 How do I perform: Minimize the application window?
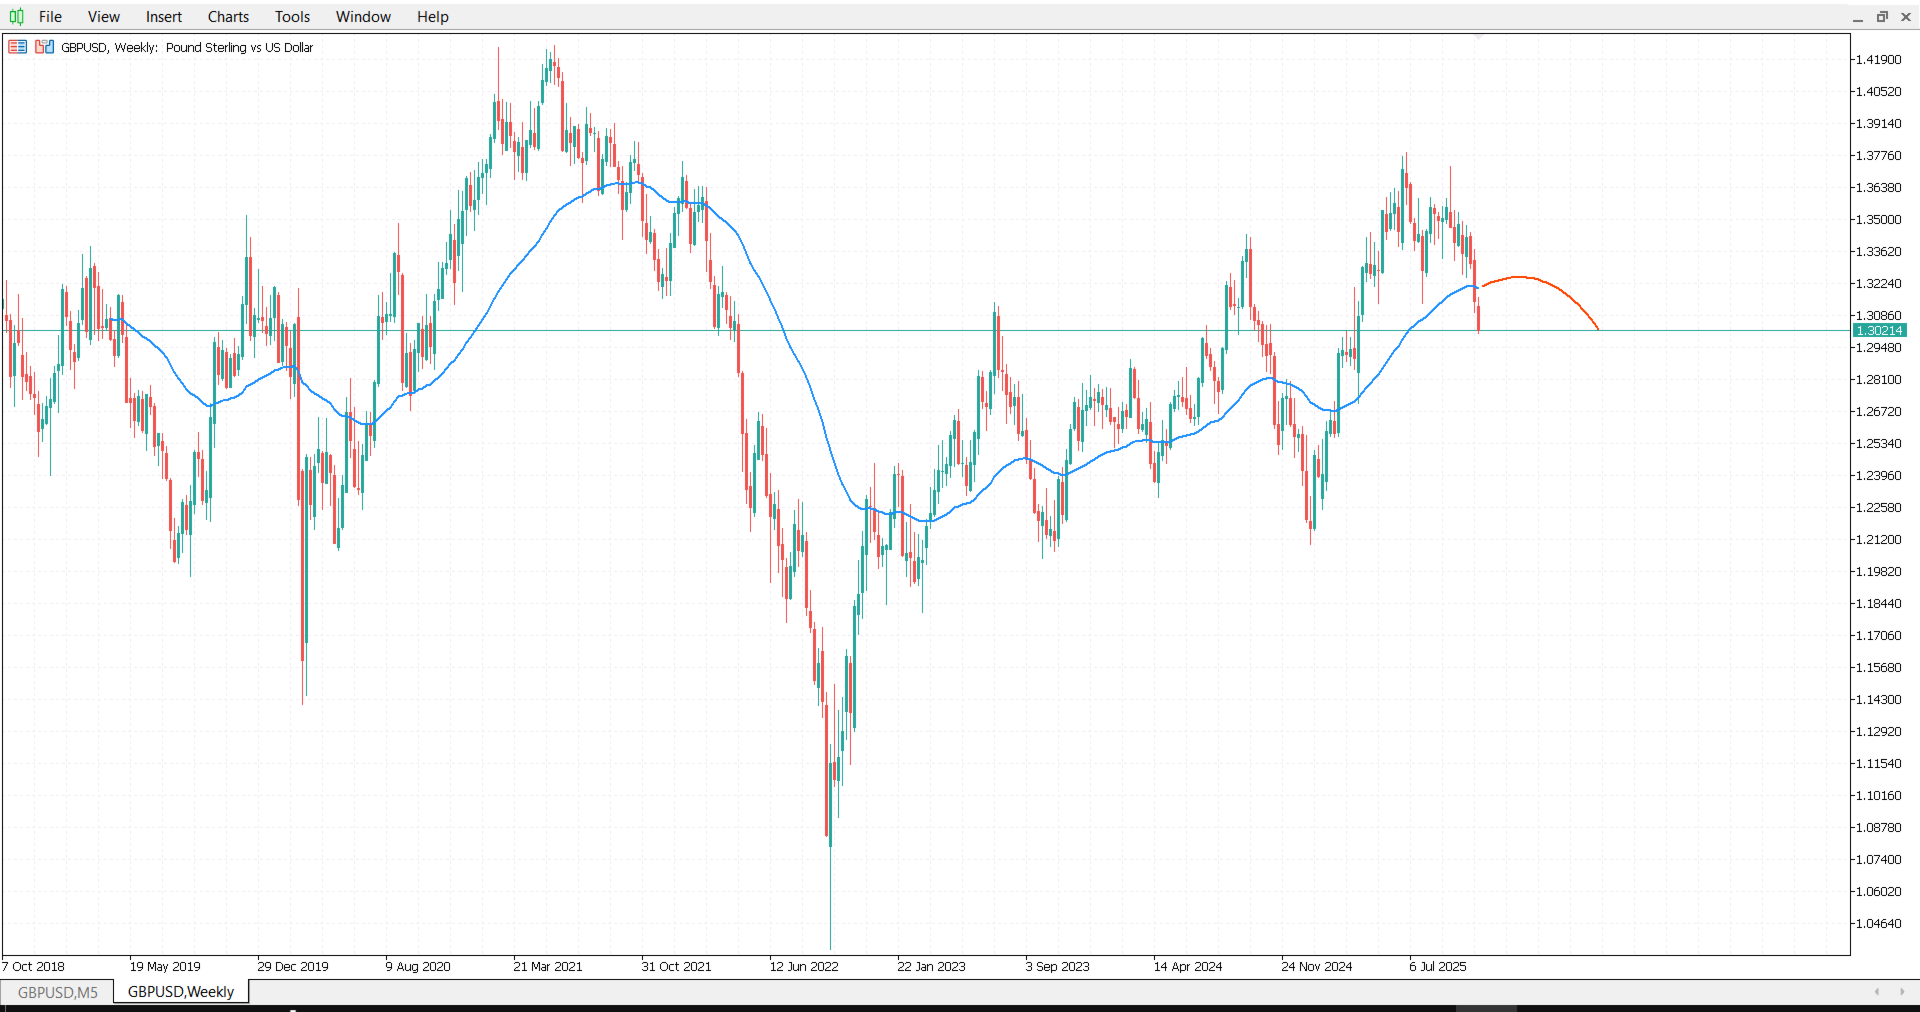pyautogui.click(x=1858, y=17)
